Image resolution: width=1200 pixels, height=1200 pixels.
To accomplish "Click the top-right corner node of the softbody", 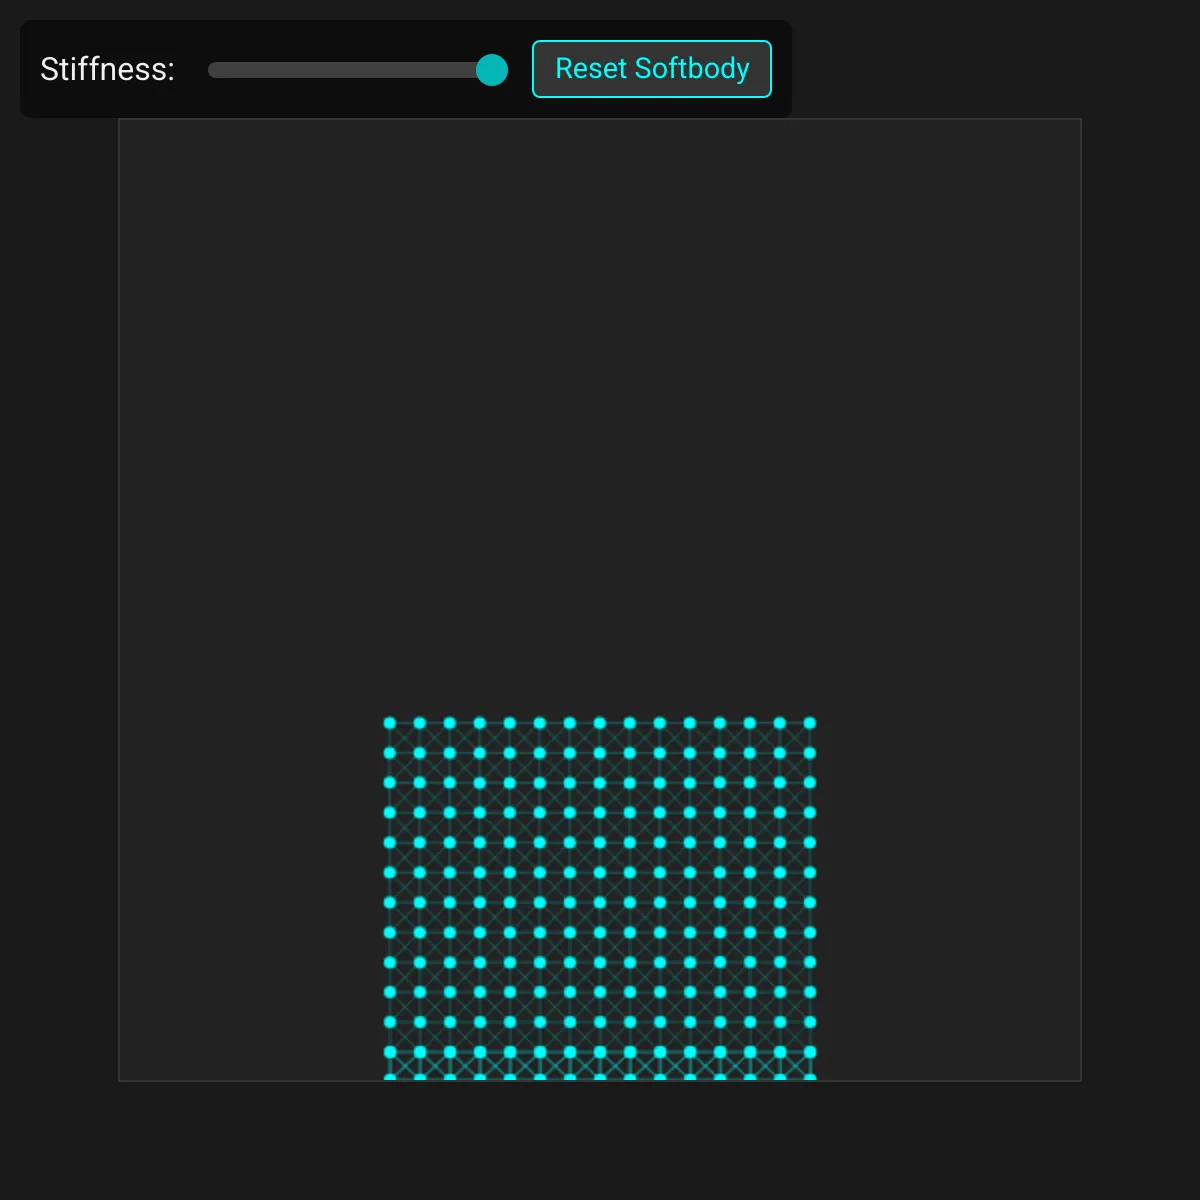I will pos(810,723).
